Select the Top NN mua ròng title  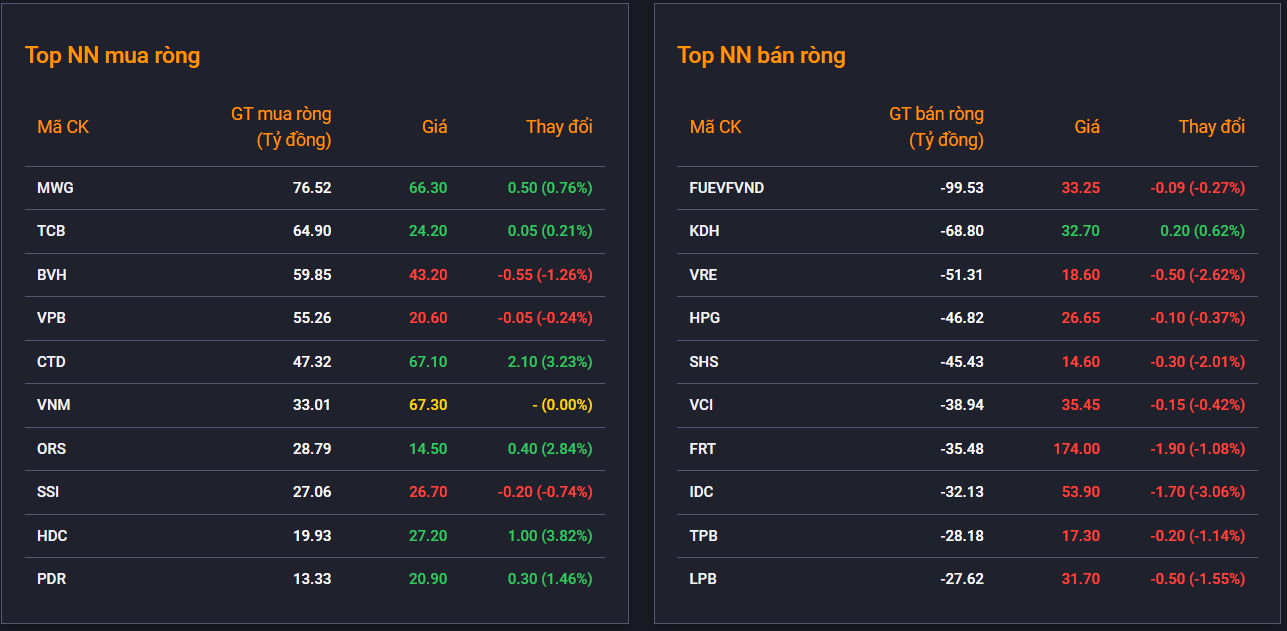[x=112, y=55]
